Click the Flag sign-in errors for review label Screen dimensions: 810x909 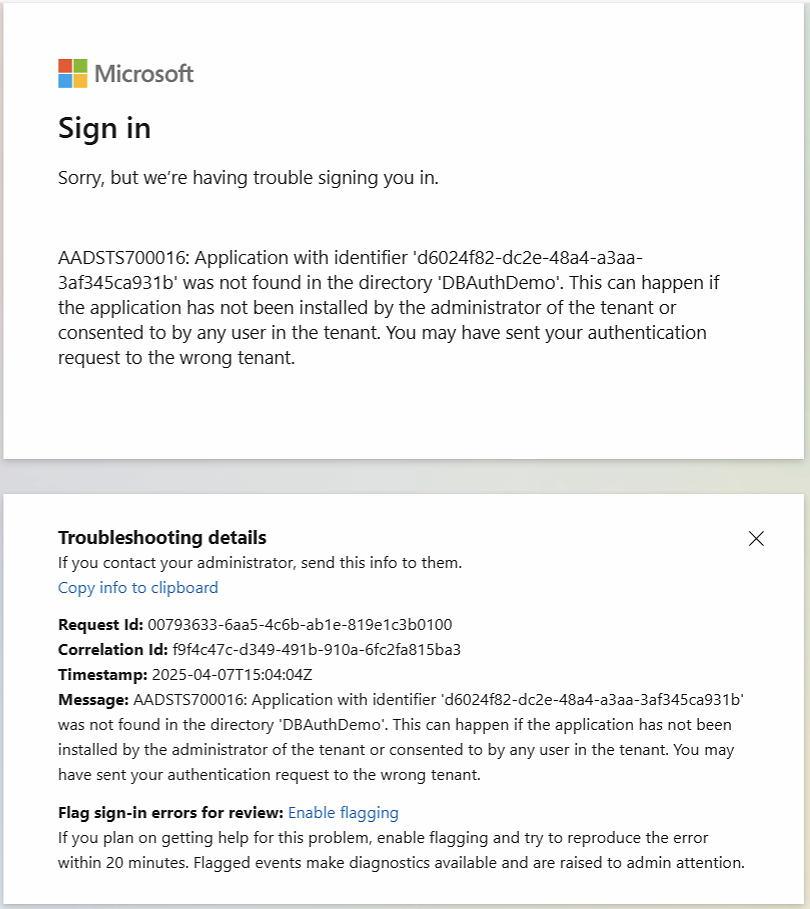[x=171, y=813]
